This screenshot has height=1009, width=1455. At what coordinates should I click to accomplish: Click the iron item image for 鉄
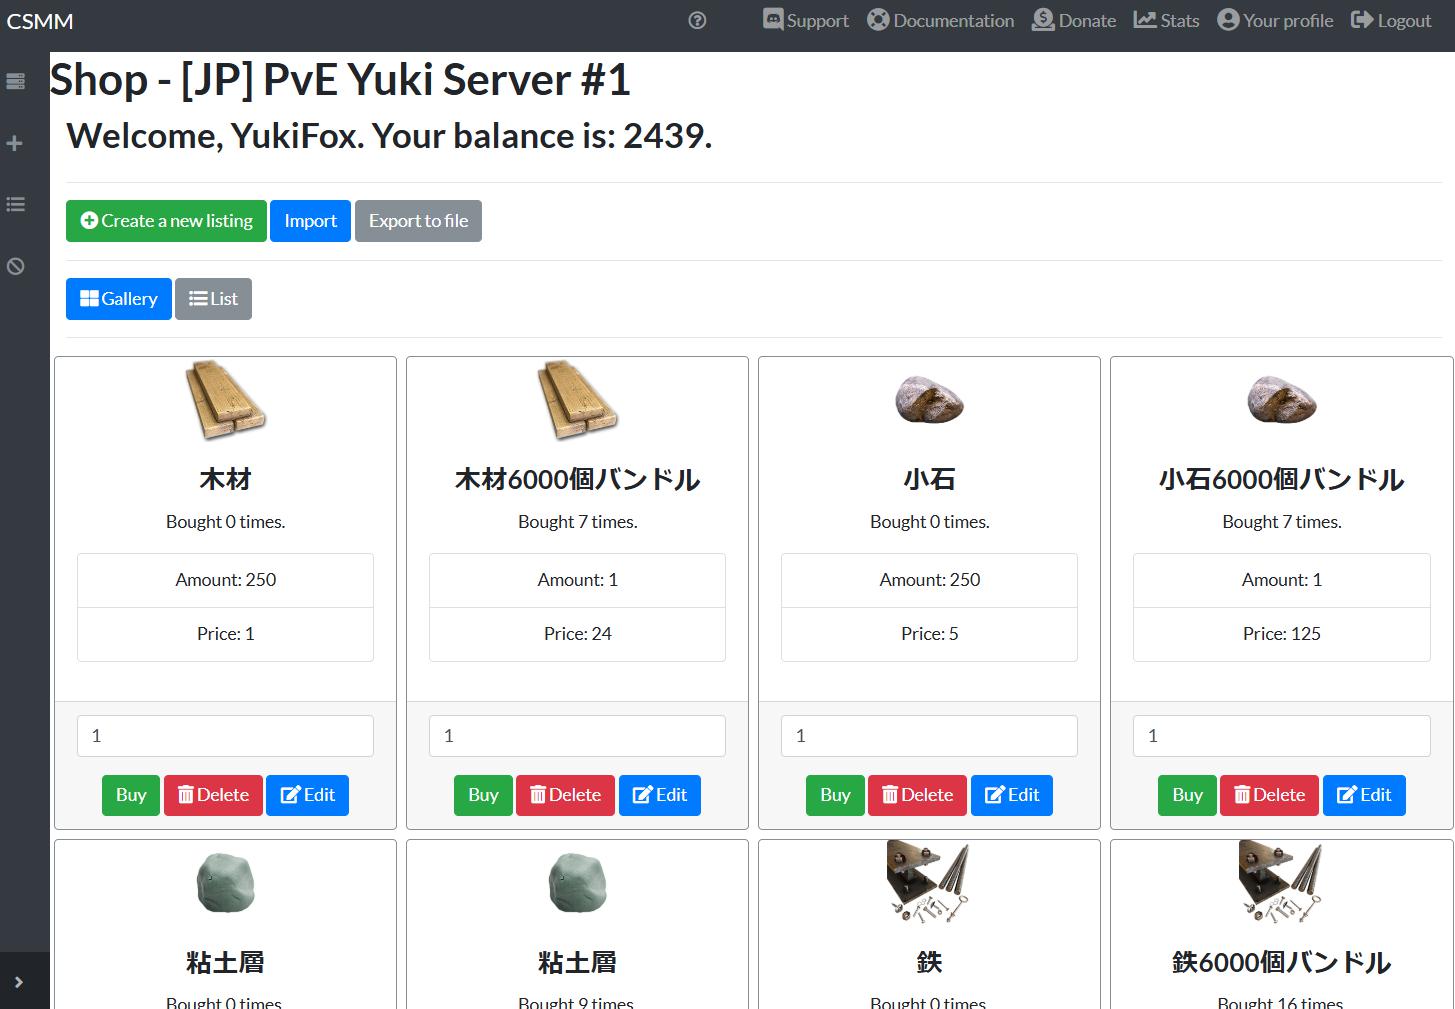[929, 882]
